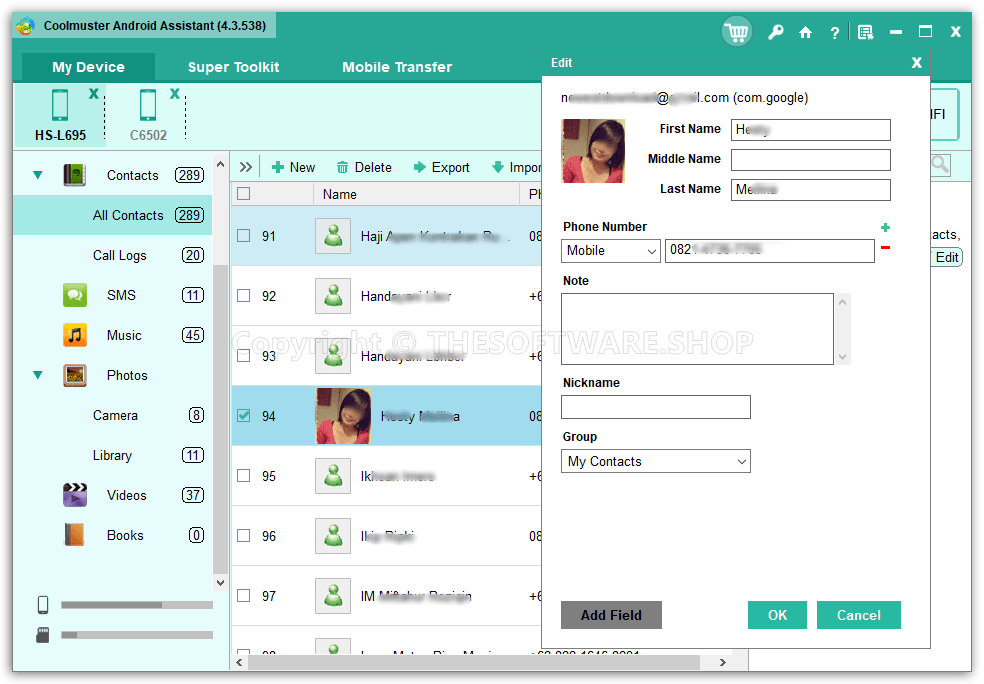Confirm the edit with OK
Viewport: 984px width, 684px height.
[x=778, y=615]
